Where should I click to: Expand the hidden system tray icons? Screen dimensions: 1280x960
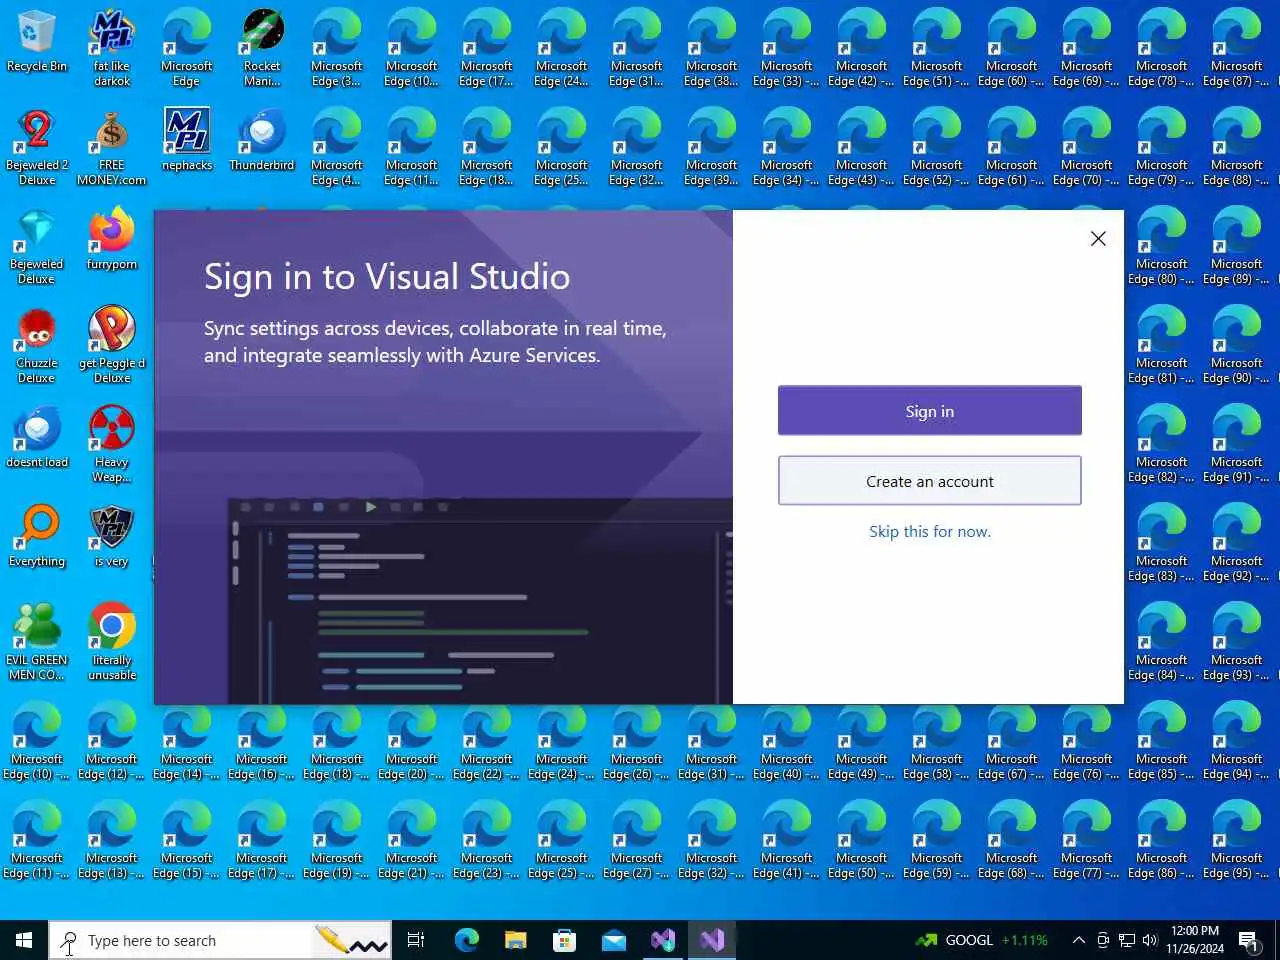(x=1079, y=940)
